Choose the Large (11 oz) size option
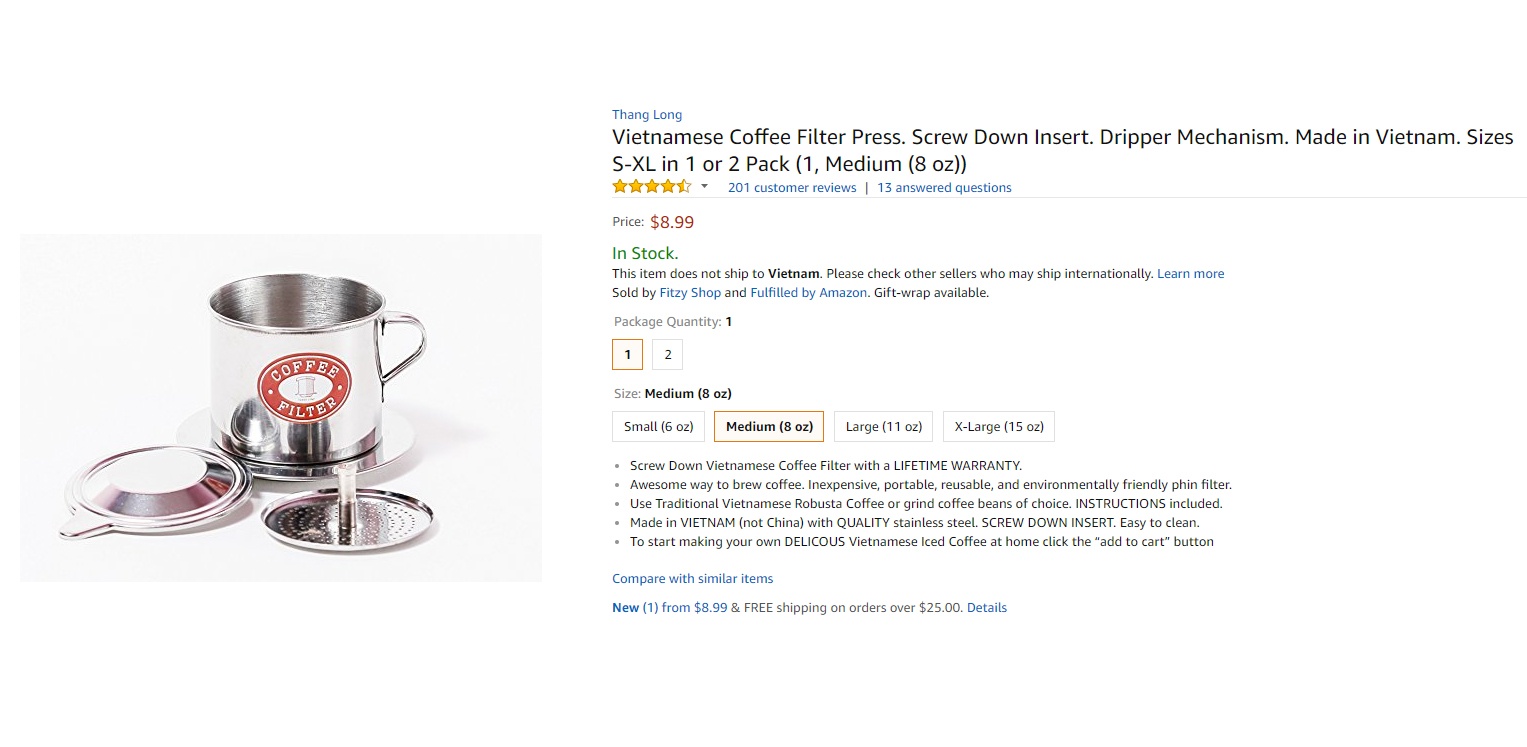Screen dimensions: 1527x747 pos(882,426)
